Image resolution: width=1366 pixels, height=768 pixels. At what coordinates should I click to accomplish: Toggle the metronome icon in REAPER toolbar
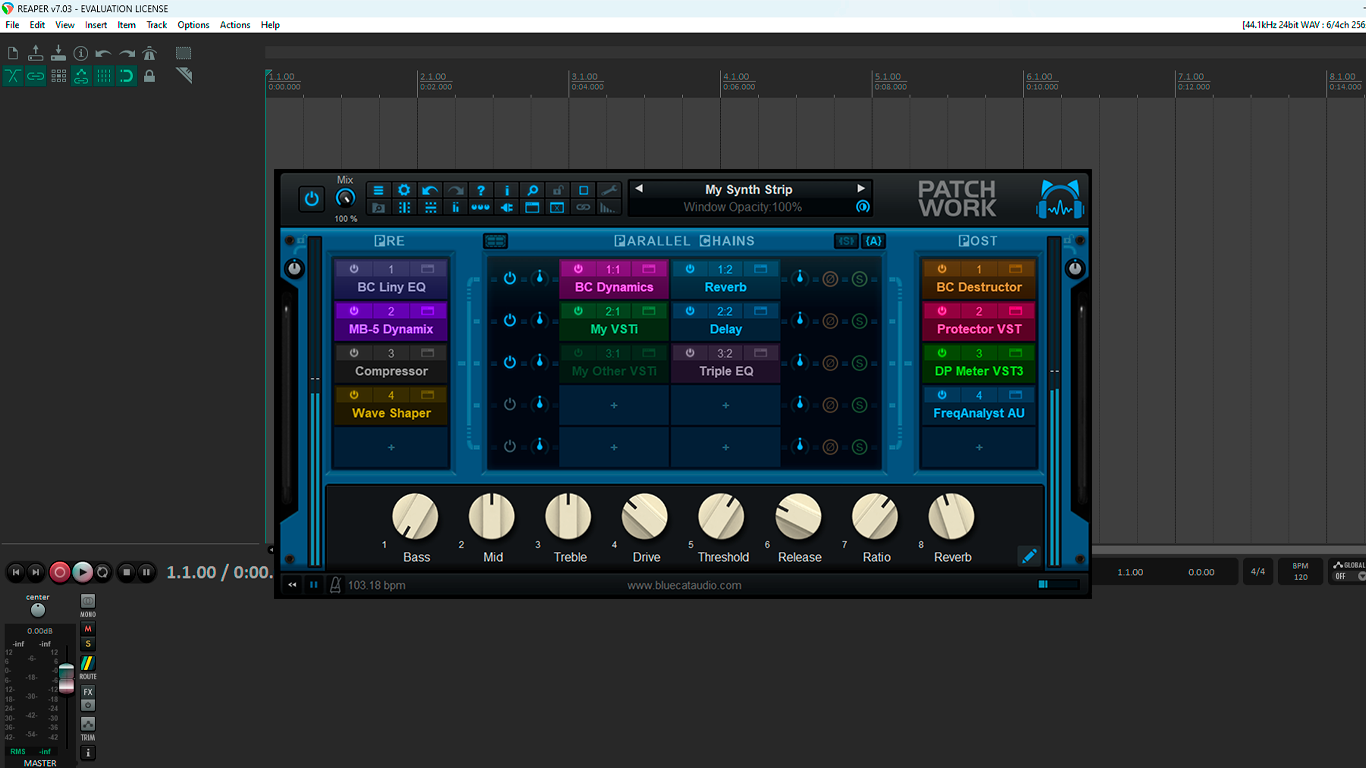pos(149,53)
